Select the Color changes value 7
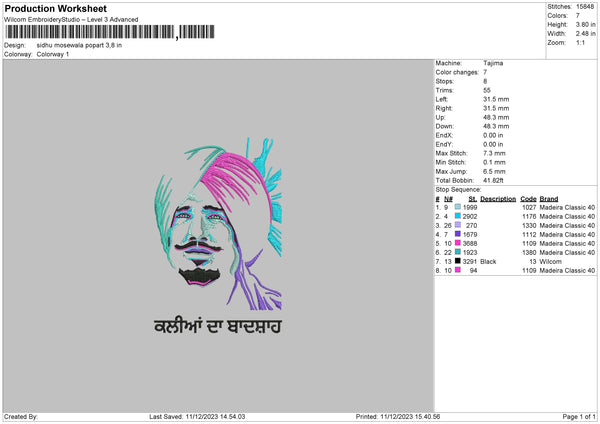The height and width of the screenshot is (424, 600). tap(485, 72)
